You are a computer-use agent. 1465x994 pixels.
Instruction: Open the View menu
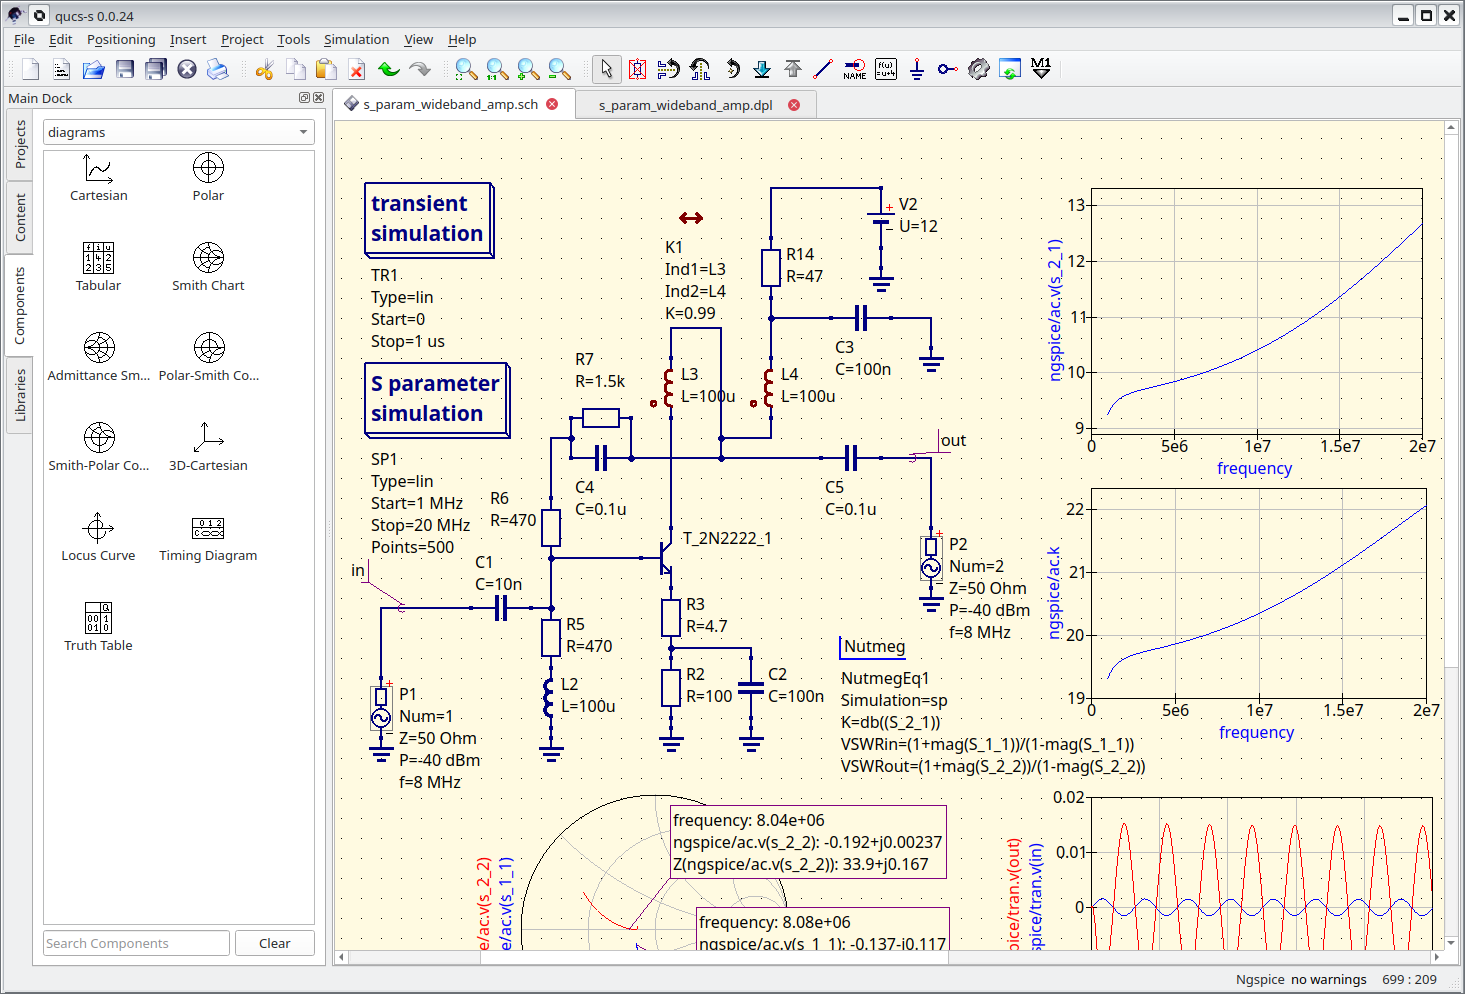click(418, 40)
